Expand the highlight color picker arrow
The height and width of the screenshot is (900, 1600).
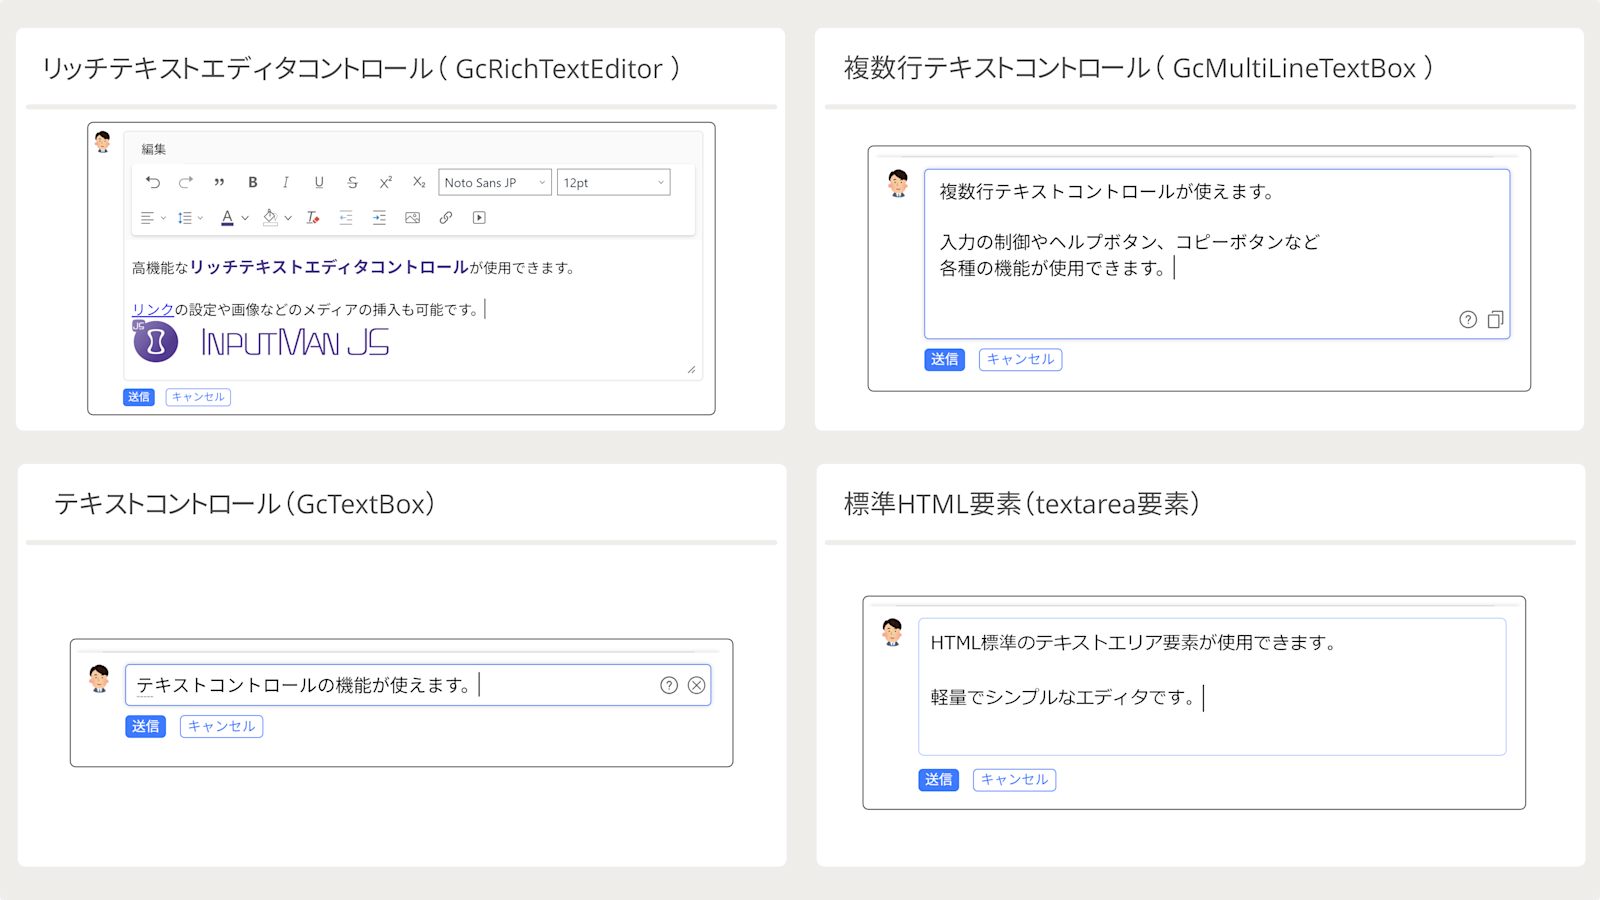(x=288, y=218)
